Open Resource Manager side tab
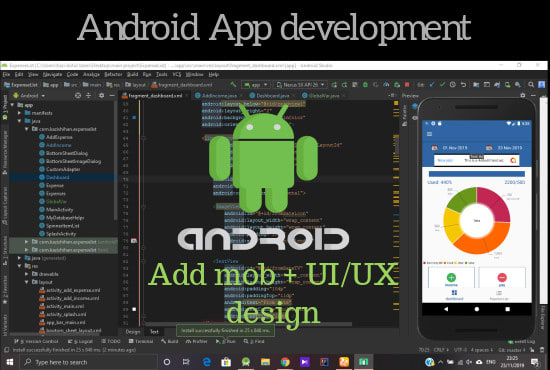The image size is (550, 370). pos(5,152)
